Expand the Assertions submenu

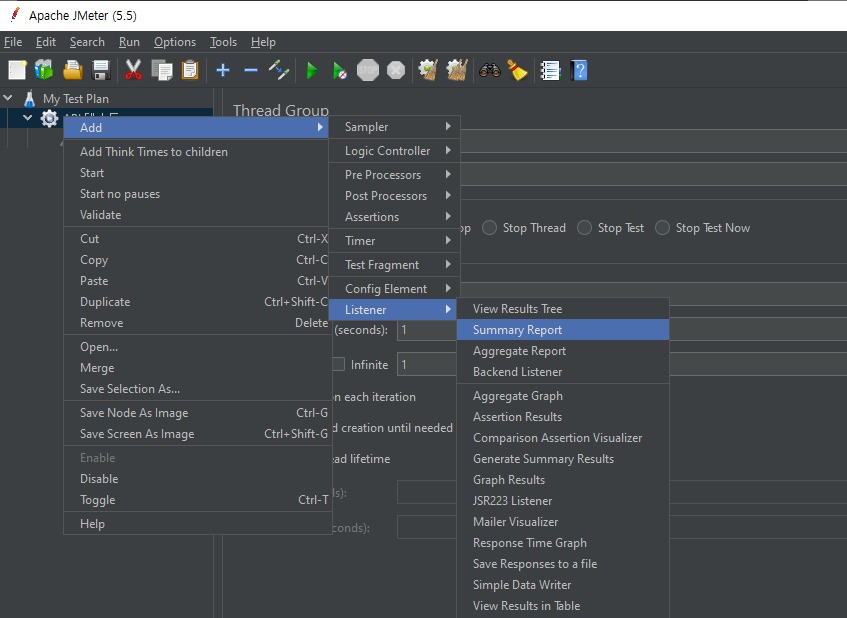pyautogui.click(x=395, y=217)
